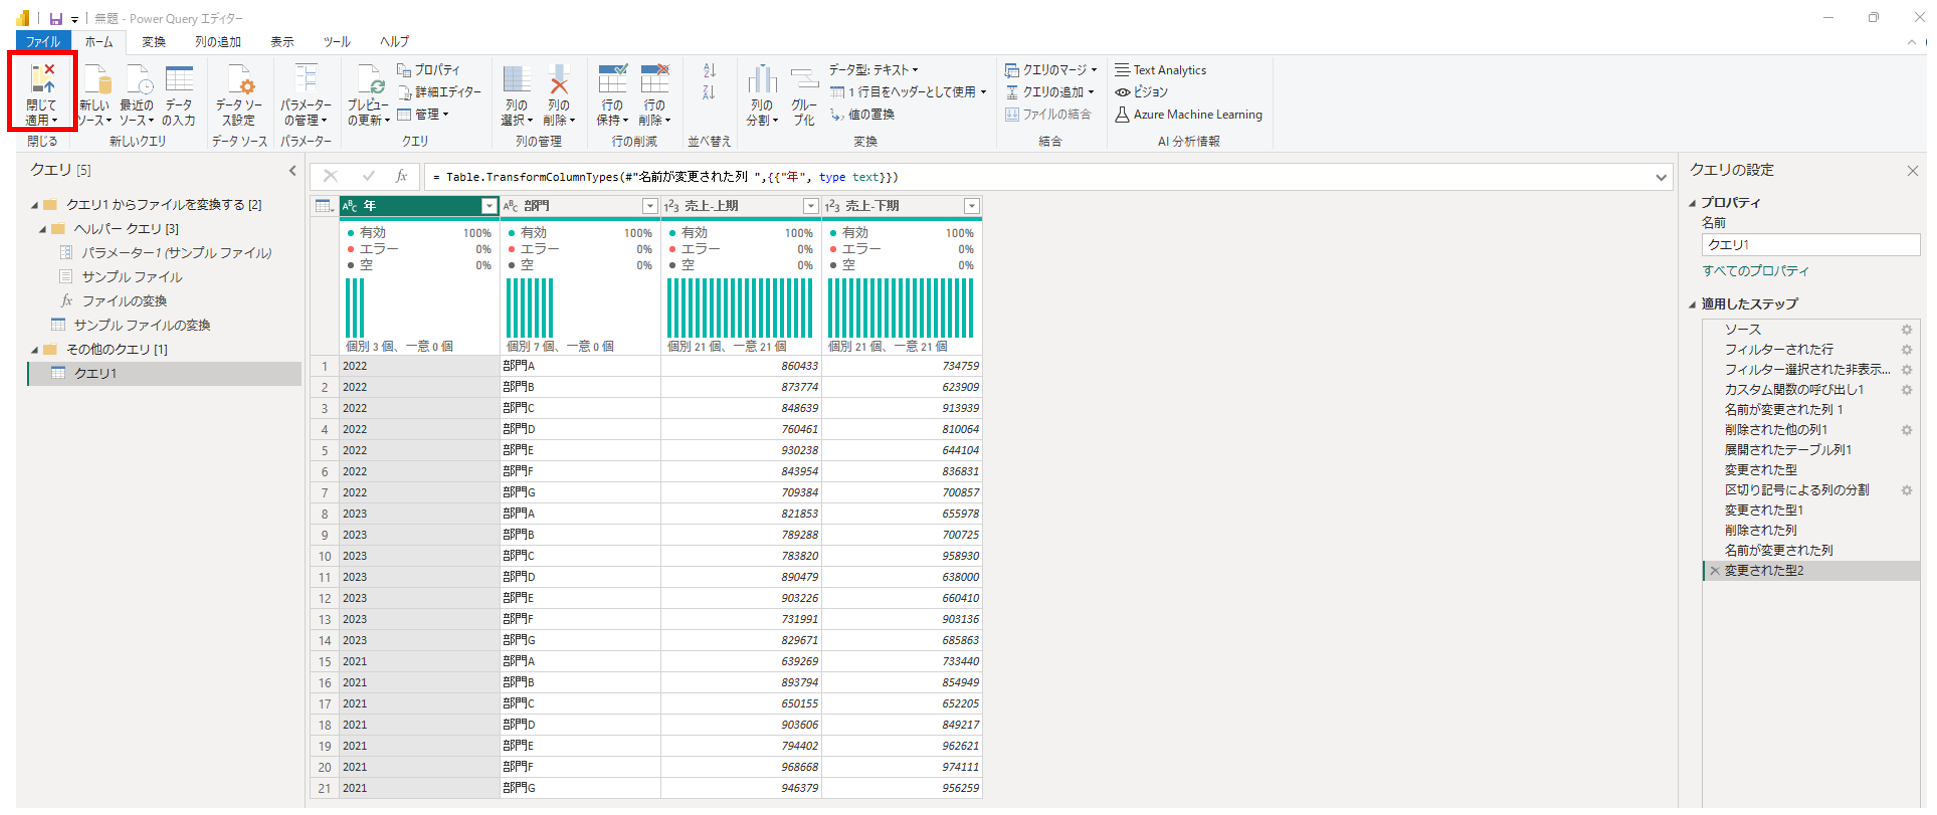1937x815 pixels.
Task: Click the fx formula icon in the formula bar
Action: click(x=401, y=176)
